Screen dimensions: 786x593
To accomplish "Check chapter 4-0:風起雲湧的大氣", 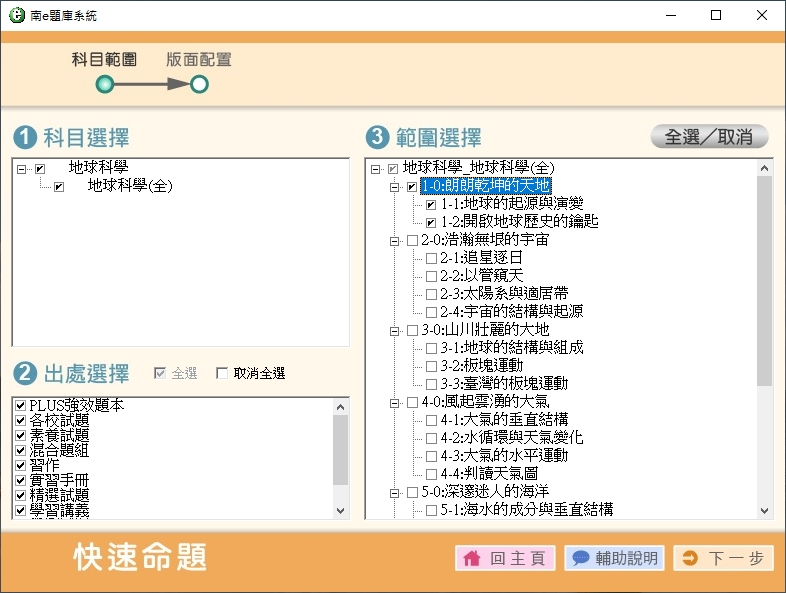I will pos(412,403).
